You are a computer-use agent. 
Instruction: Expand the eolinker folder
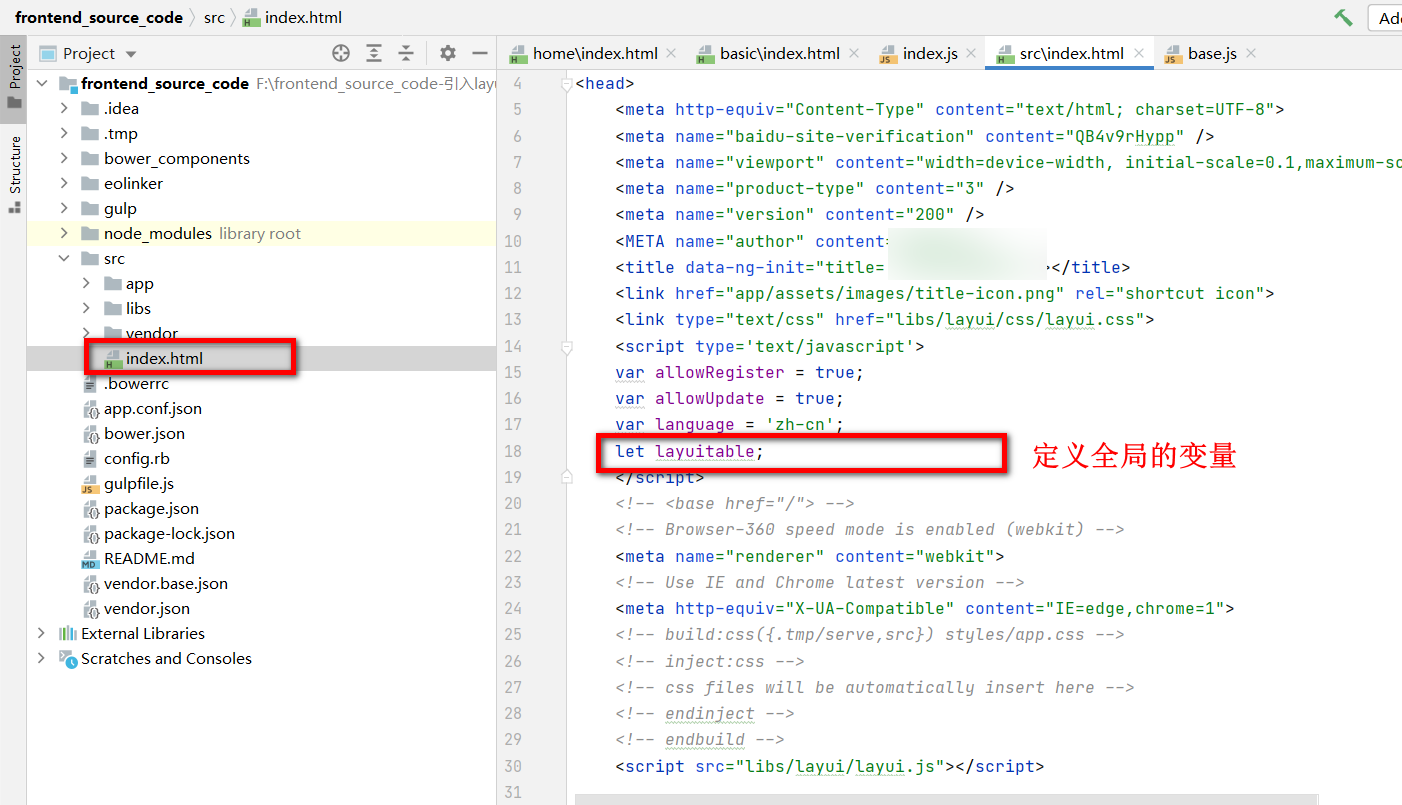[x=64, y=183]
